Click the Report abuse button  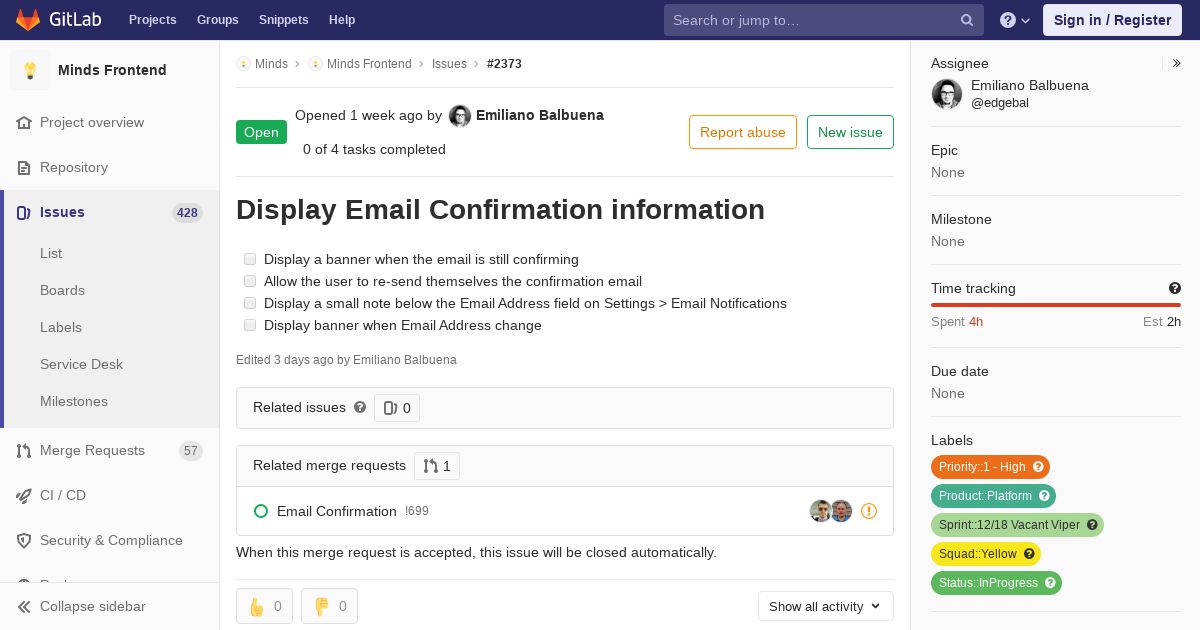point(743,132)
